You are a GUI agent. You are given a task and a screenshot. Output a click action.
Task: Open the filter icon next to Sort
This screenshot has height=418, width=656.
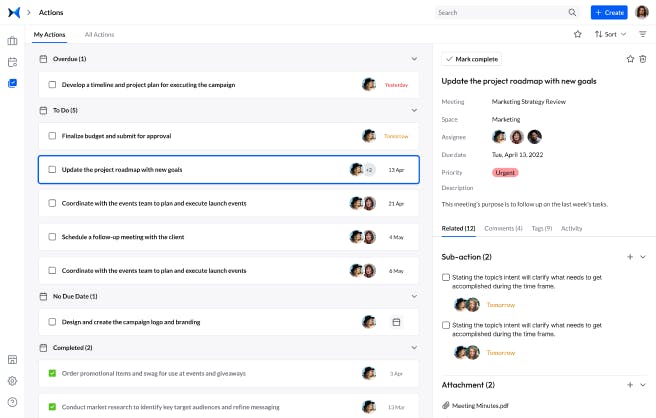(x=643, y=34)
